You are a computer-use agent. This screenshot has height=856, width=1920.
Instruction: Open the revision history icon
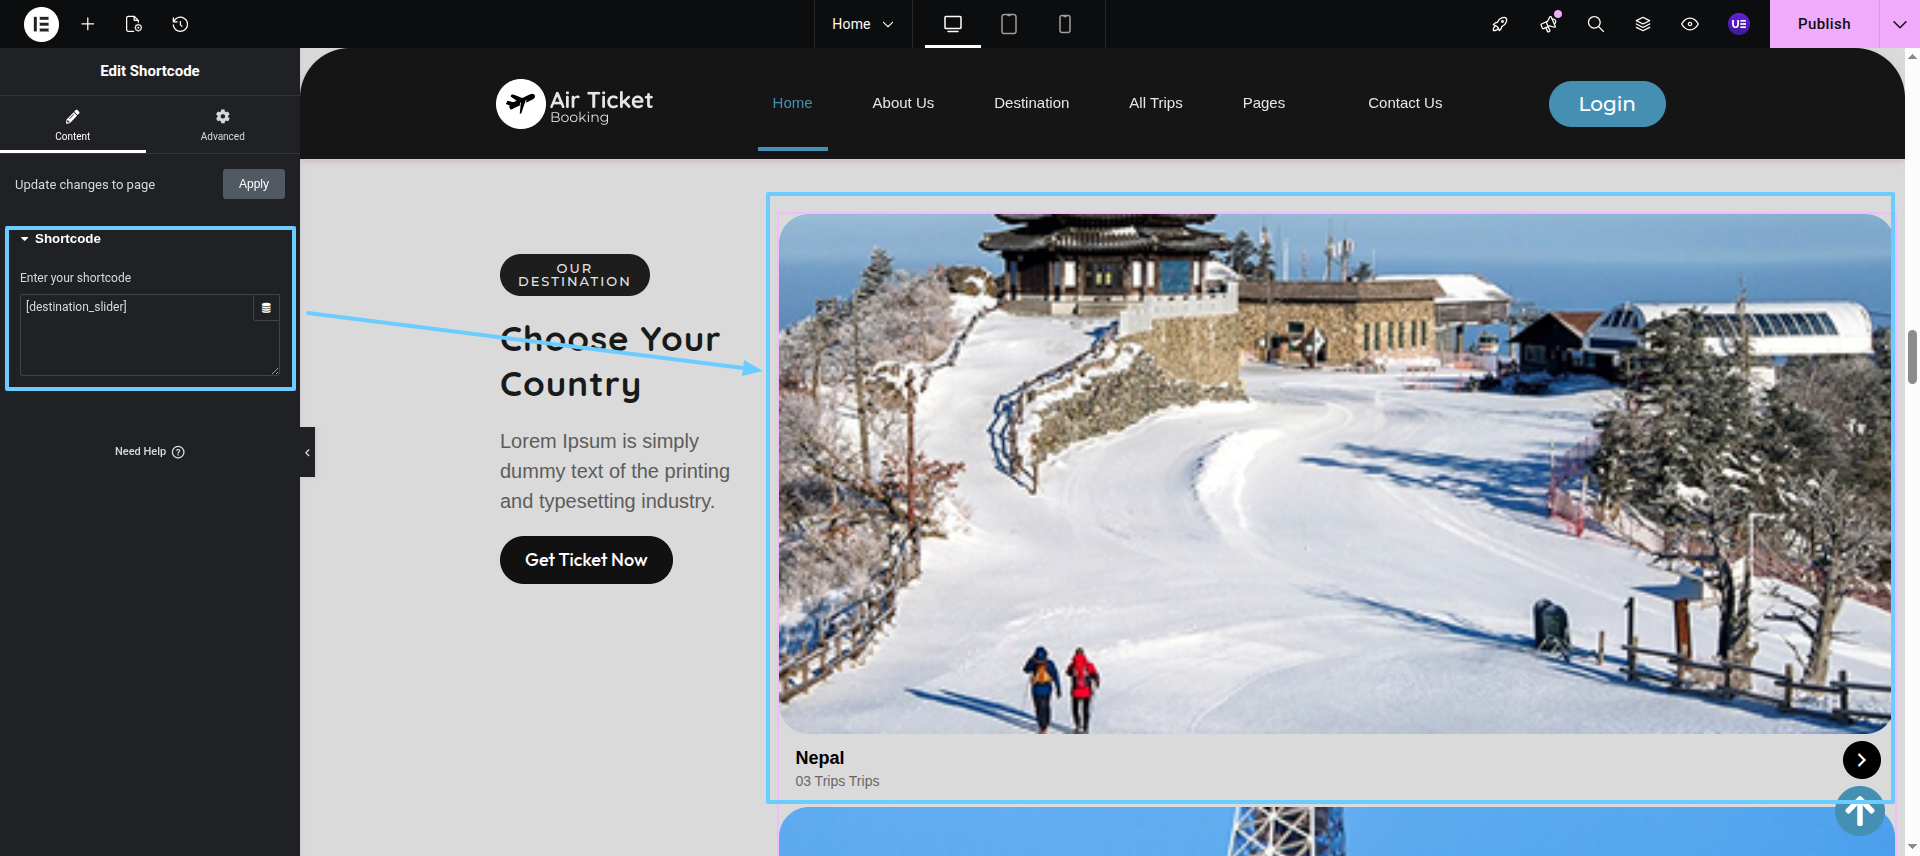click(x=180, y=24)
